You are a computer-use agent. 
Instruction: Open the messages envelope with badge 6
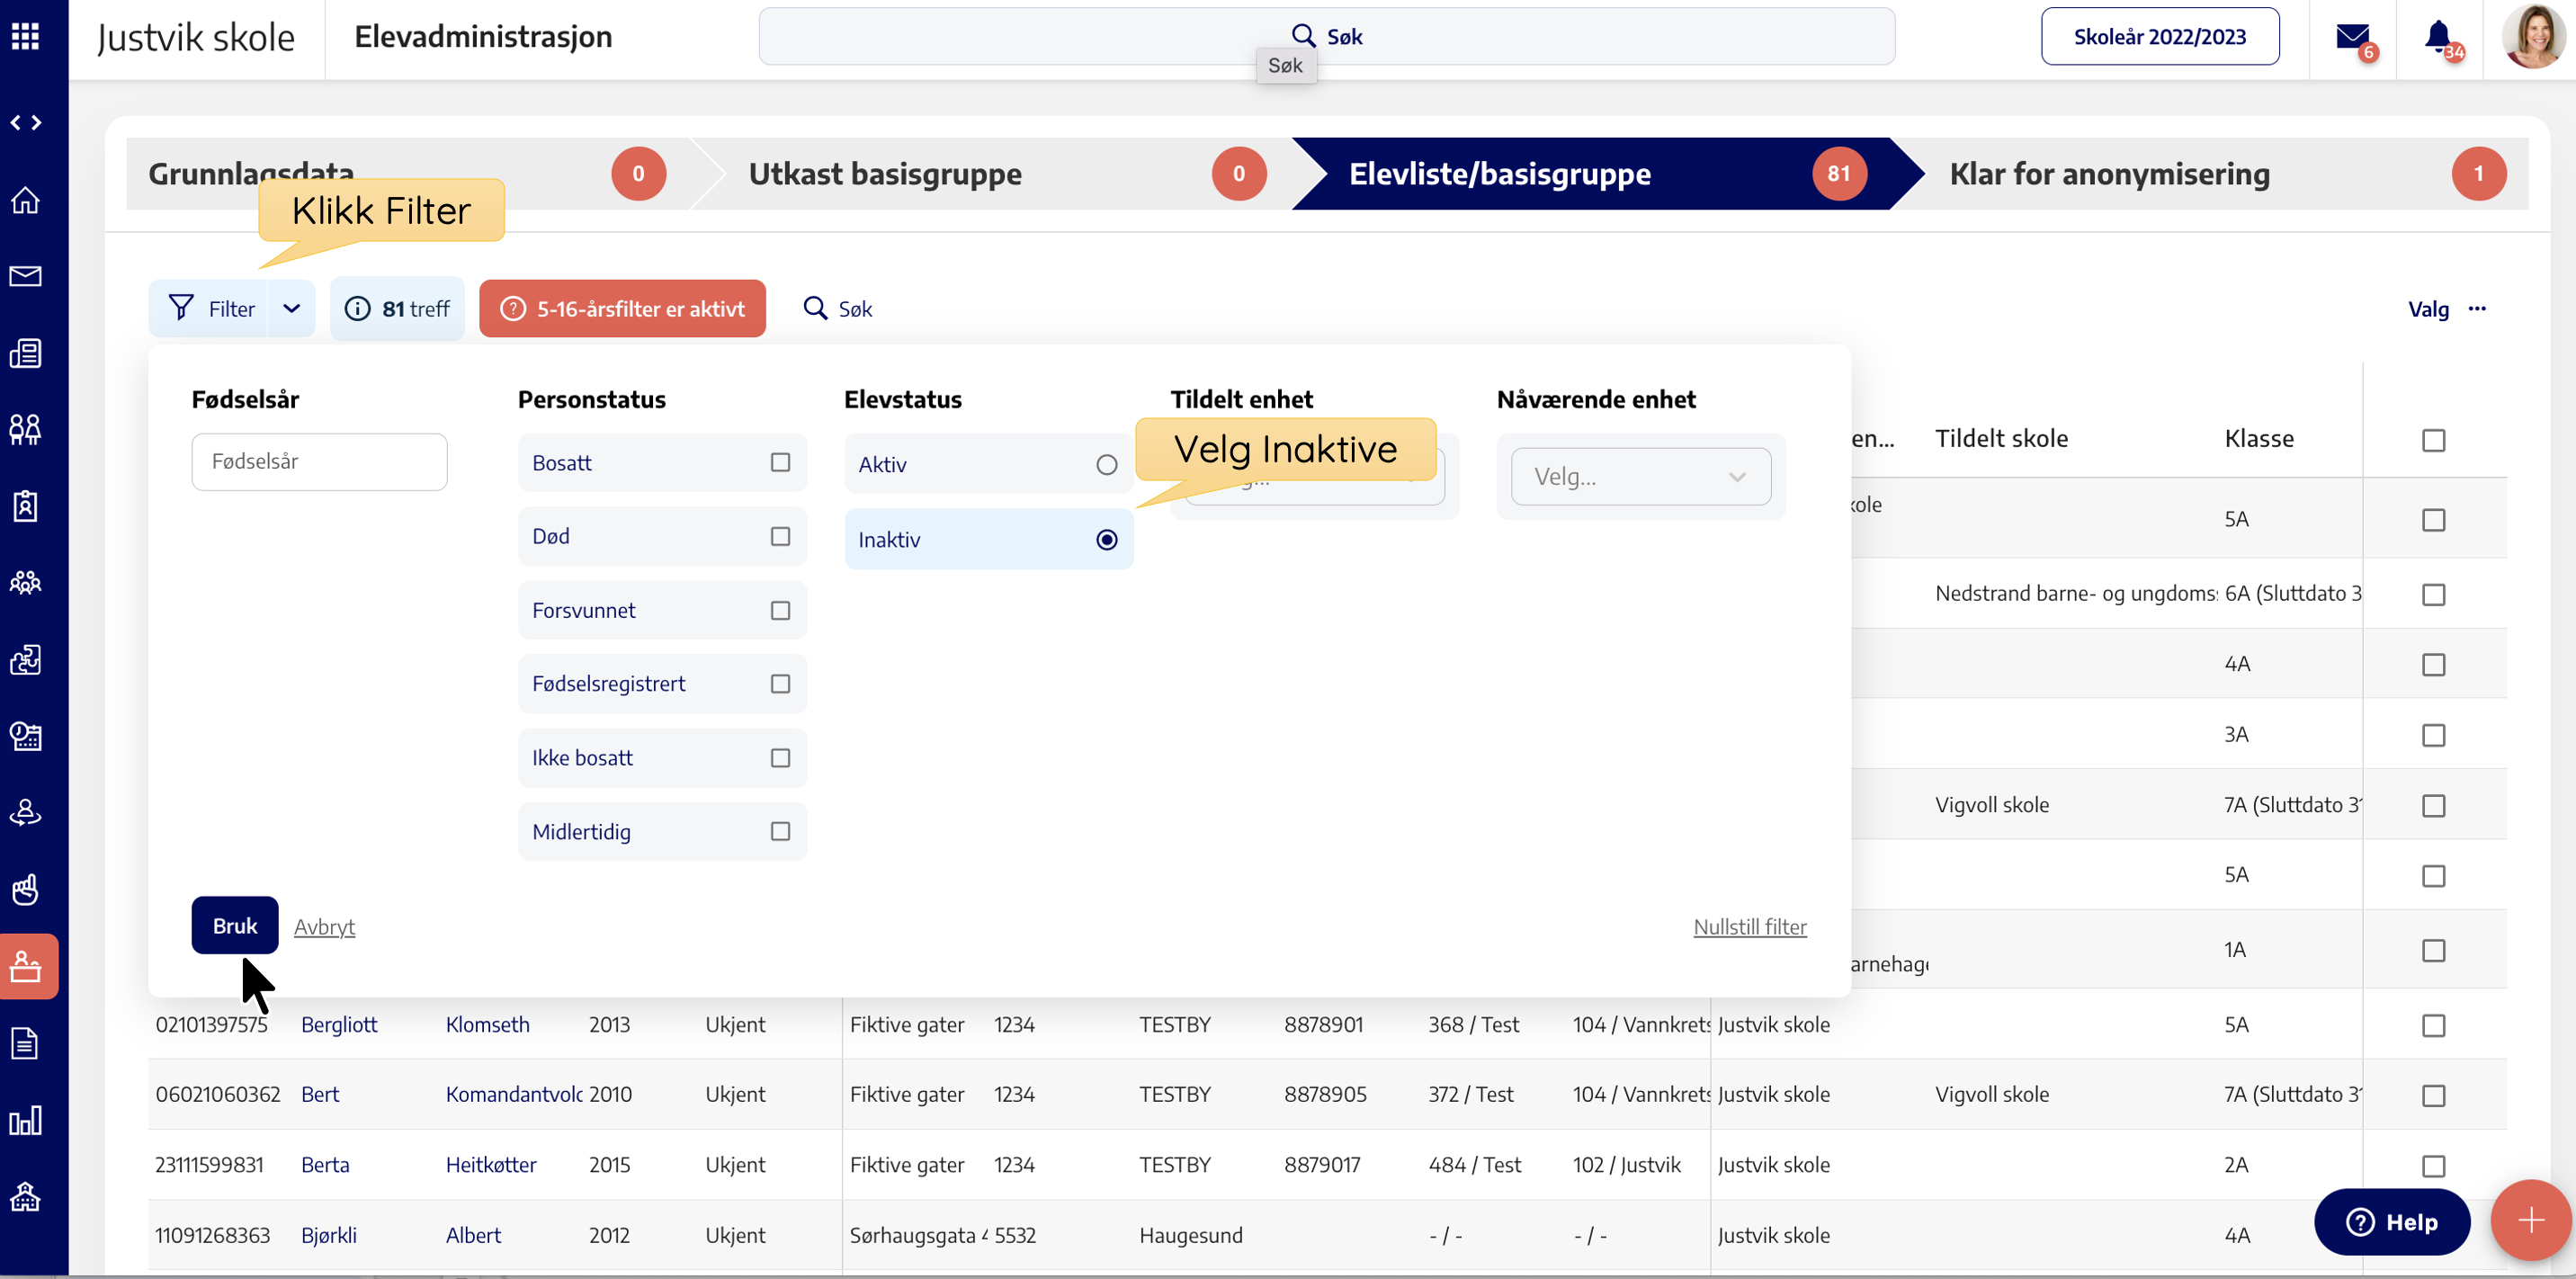pyautogui.click(x=2354, y=39)
